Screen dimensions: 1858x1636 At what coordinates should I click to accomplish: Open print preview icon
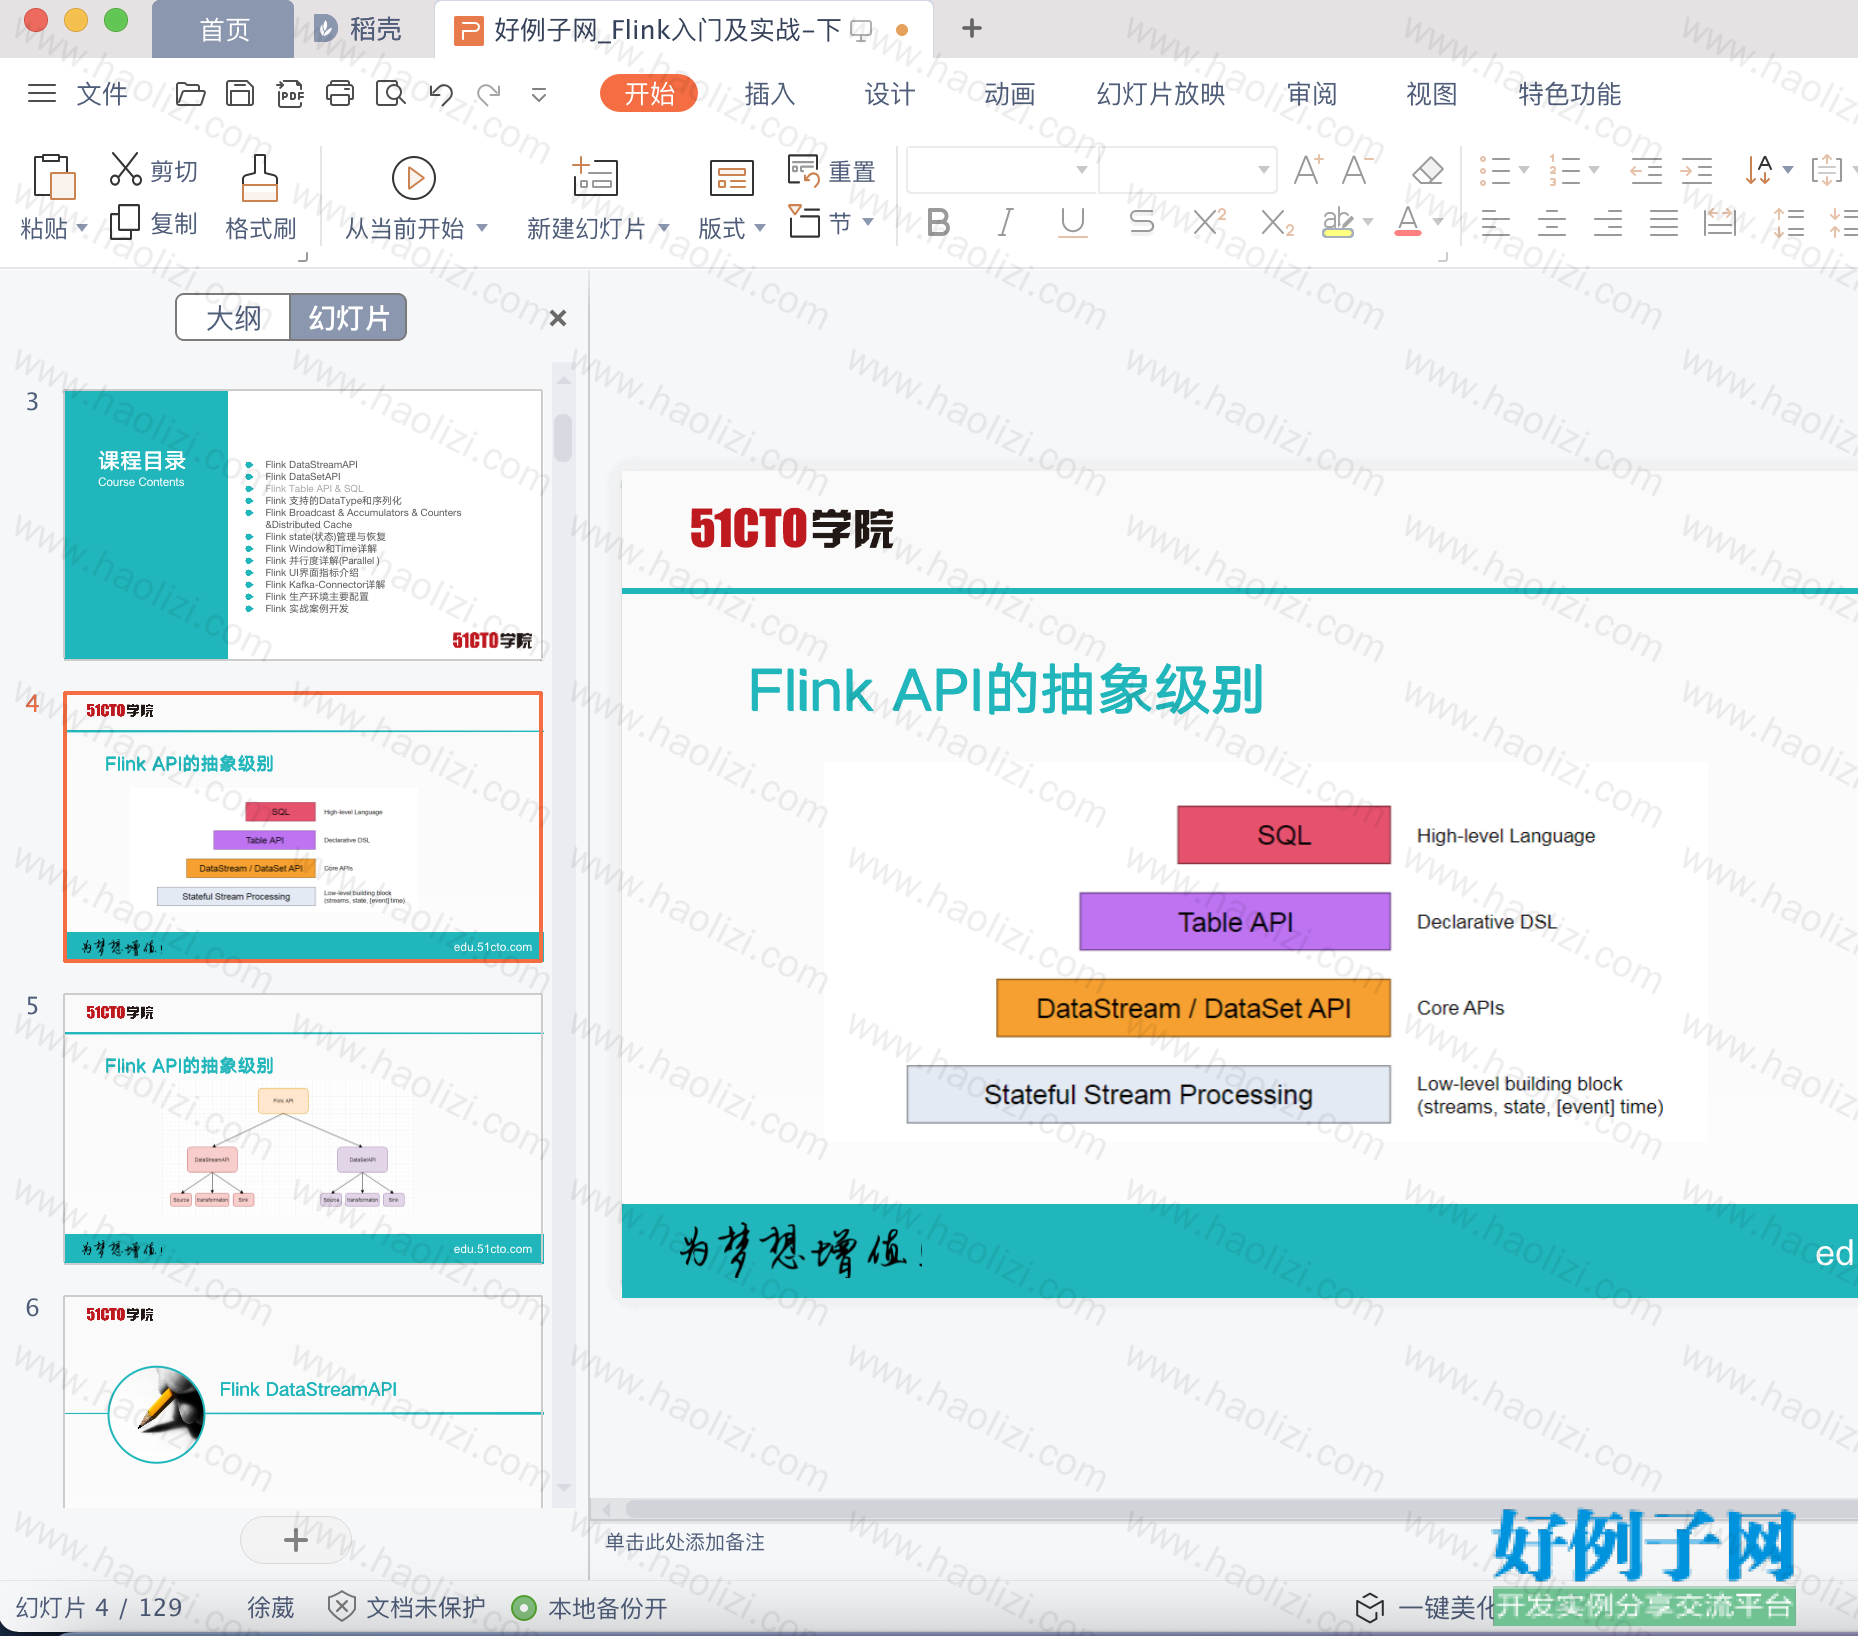(x=390, y=94)
